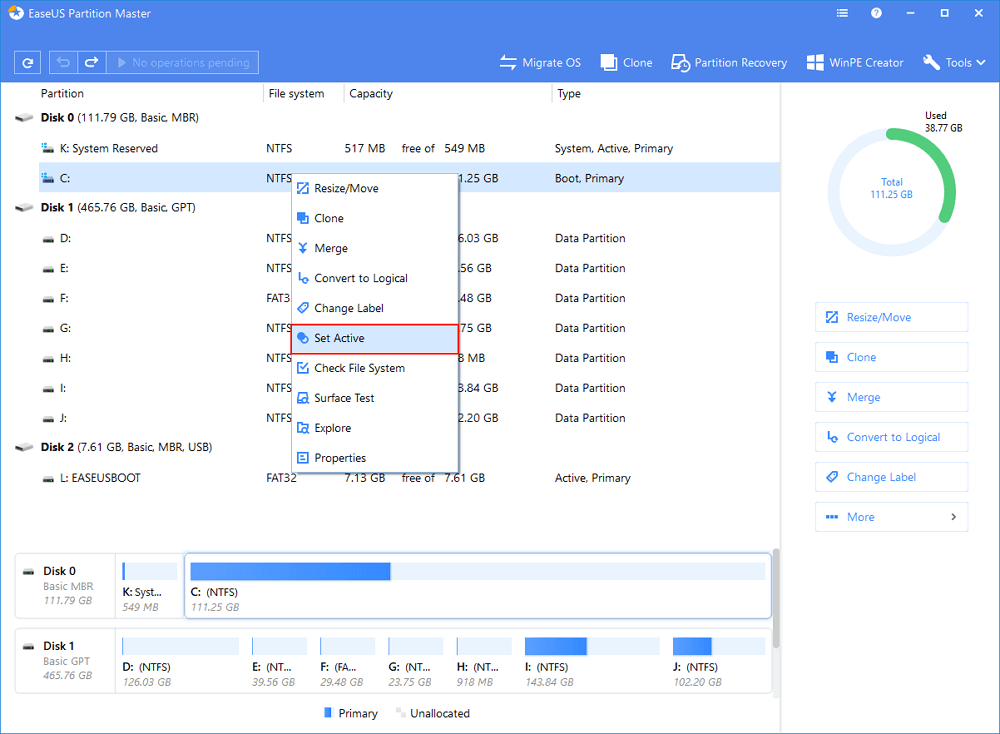
Task: Select J: 102.20 GB block in disk map
Action: coord(719,661)
